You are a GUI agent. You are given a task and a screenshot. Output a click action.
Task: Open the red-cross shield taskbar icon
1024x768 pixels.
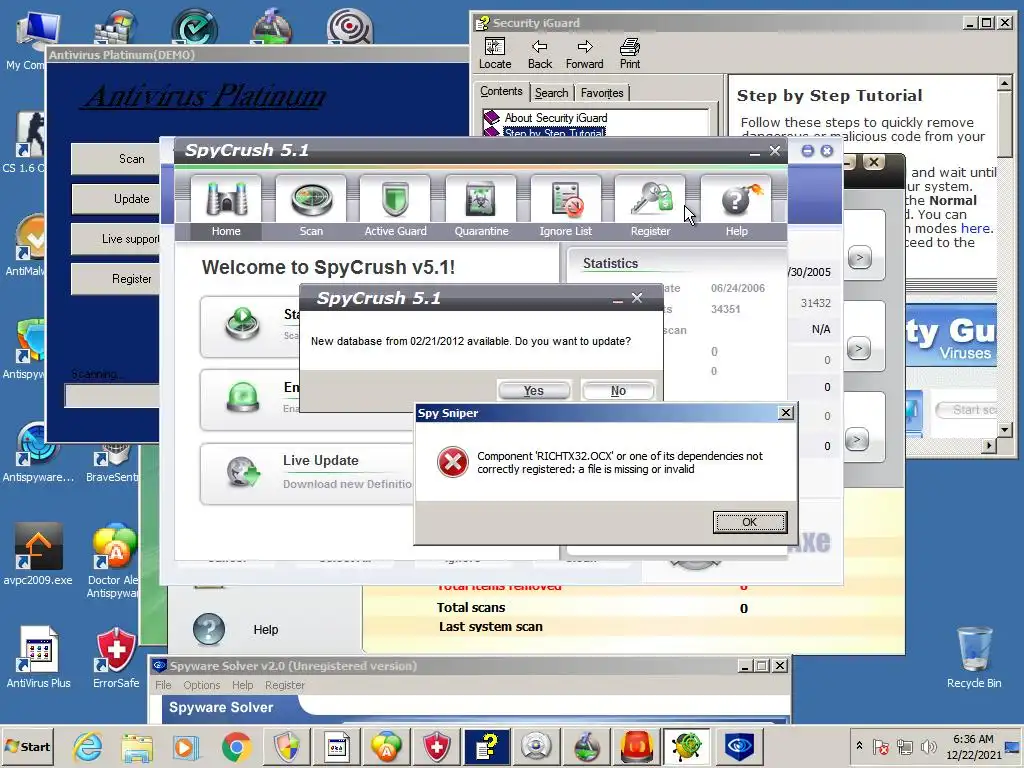tap(436, 746)
